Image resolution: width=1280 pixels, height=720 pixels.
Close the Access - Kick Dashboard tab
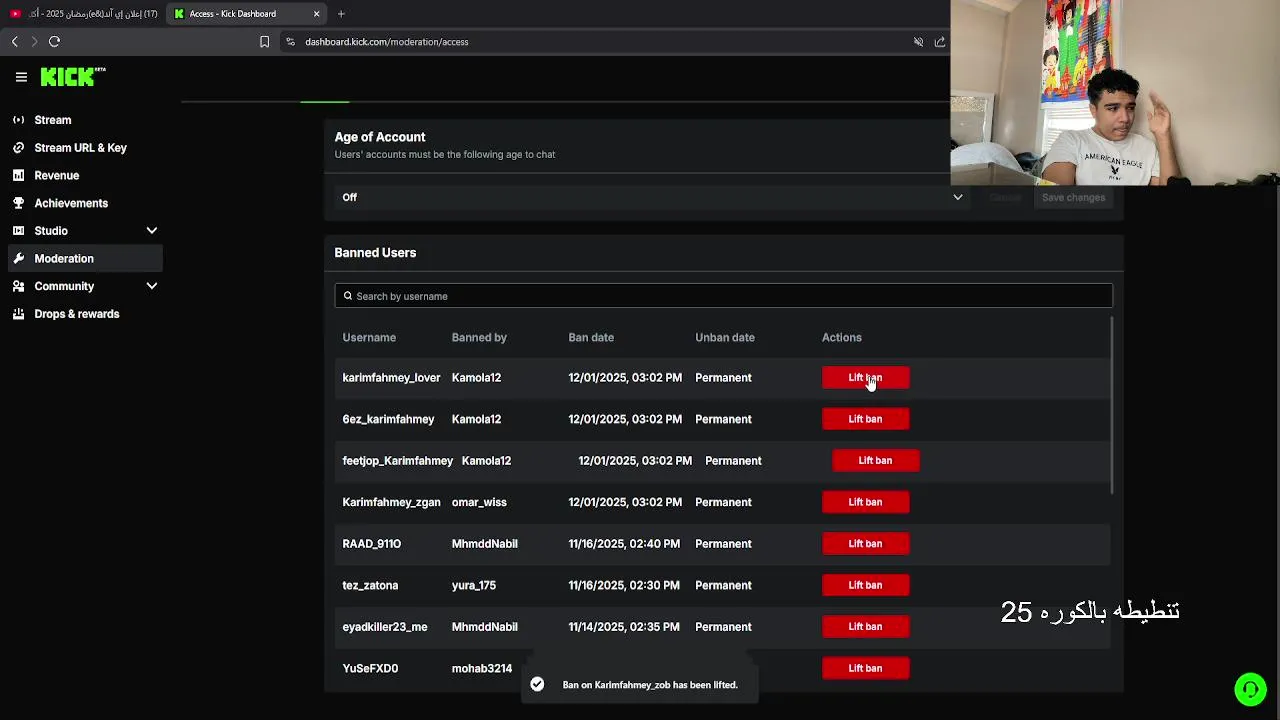click(317, 14)
